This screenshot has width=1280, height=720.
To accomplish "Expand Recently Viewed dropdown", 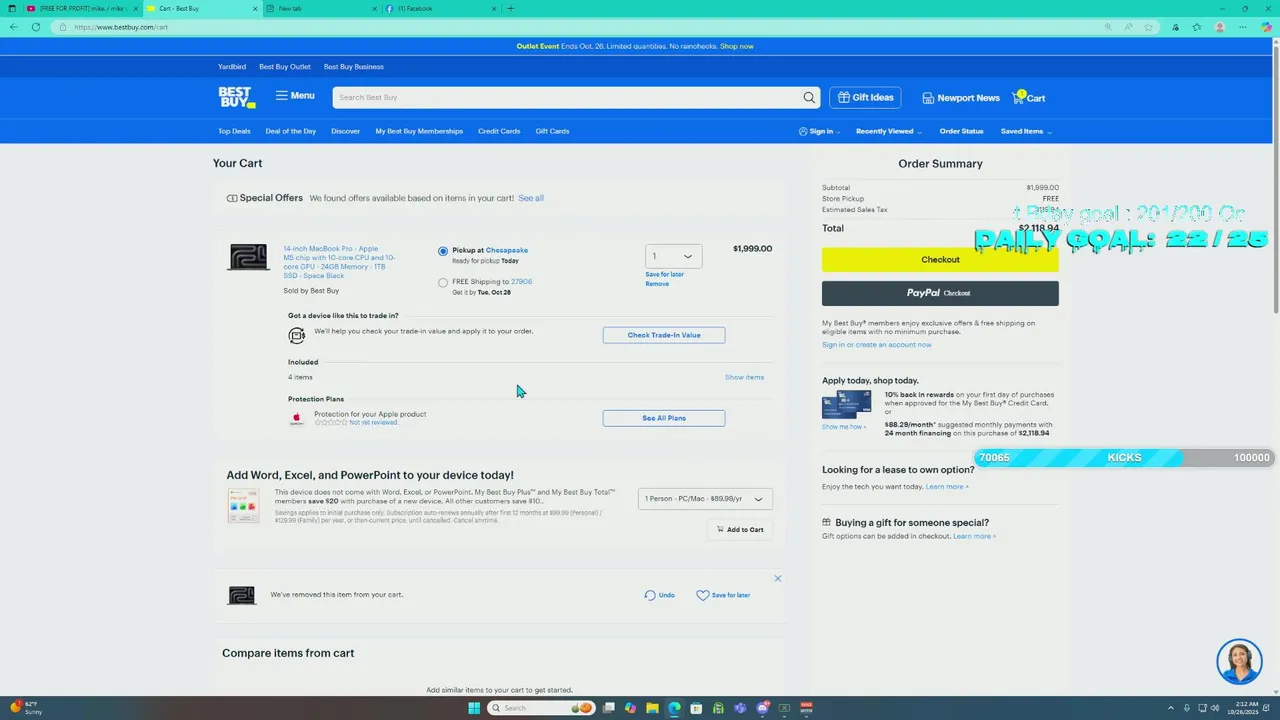I will [x=888, y=131].
